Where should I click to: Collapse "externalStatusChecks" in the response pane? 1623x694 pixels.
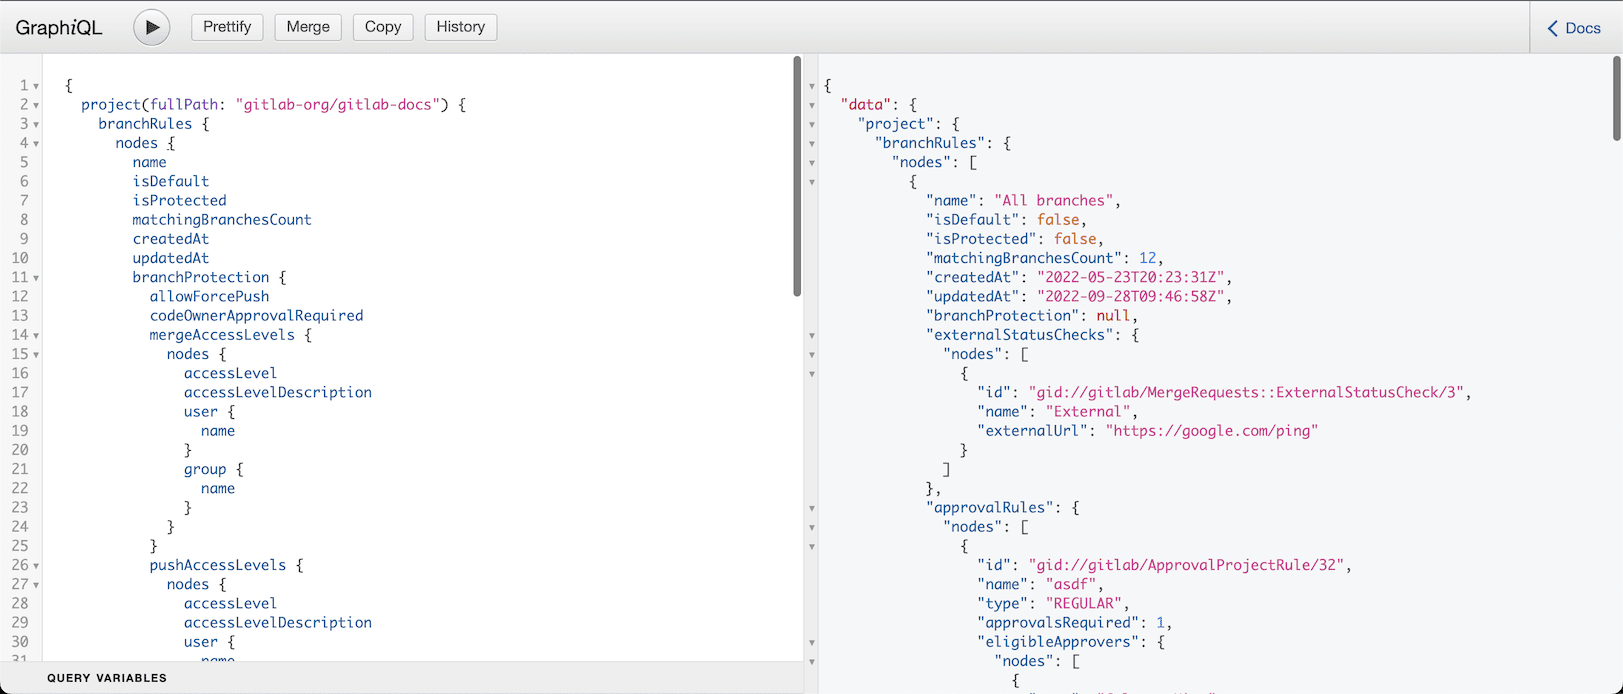click(812, 336)
